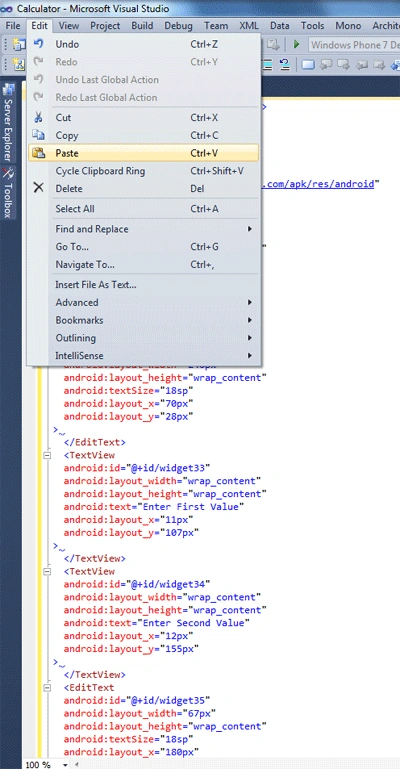Choose Select All in Edit menu
Image resolution: width=400 pixels, height=769 pixels.
pos(144,208)
